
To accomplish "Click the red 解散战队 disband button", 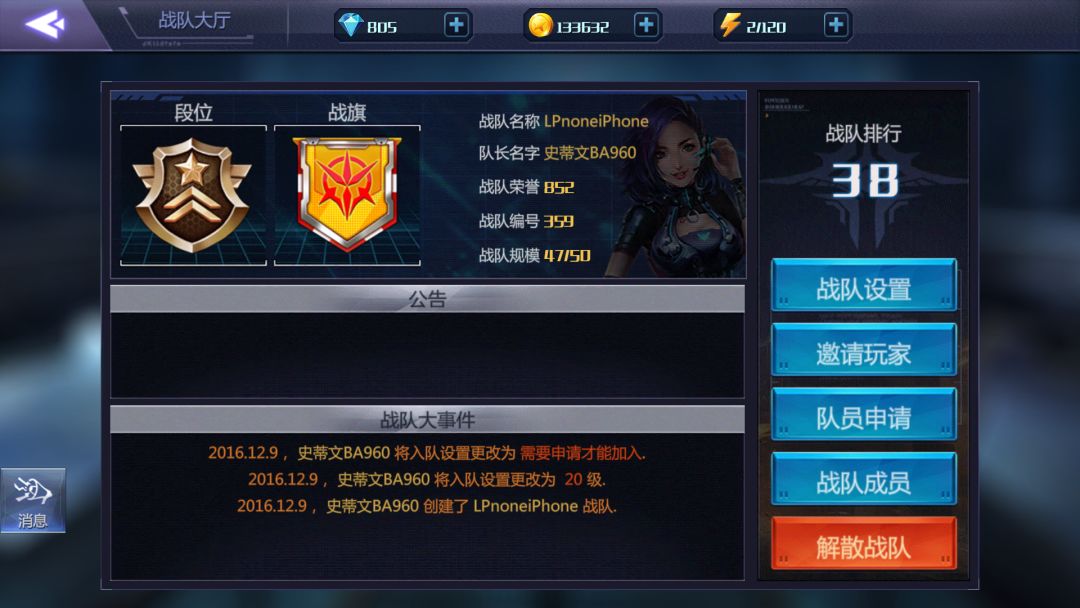I will pyautogui.click(x=864, y=545).
